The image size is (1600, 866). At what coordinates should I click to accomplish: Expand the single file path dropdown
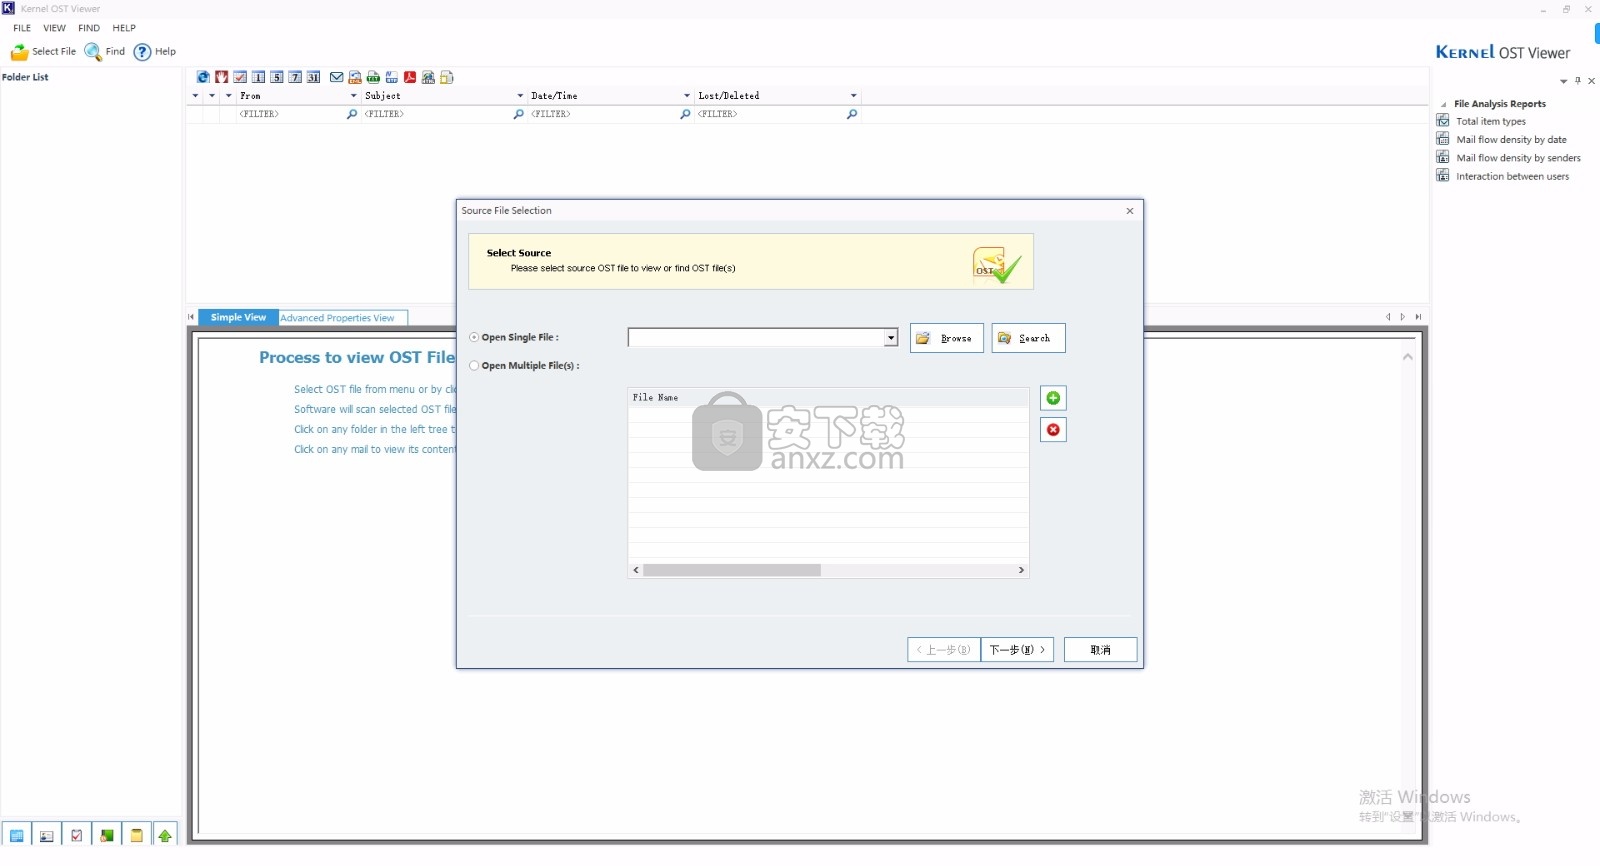click(891, 338)
